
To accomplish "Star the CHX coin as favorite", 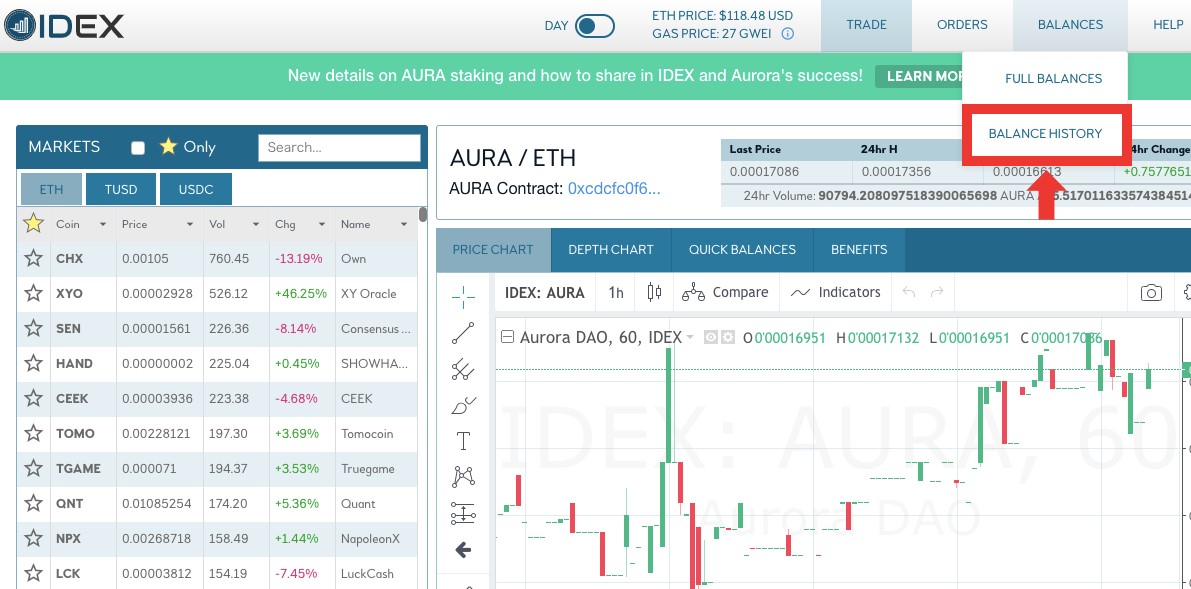I will click(x=34, y=258).
